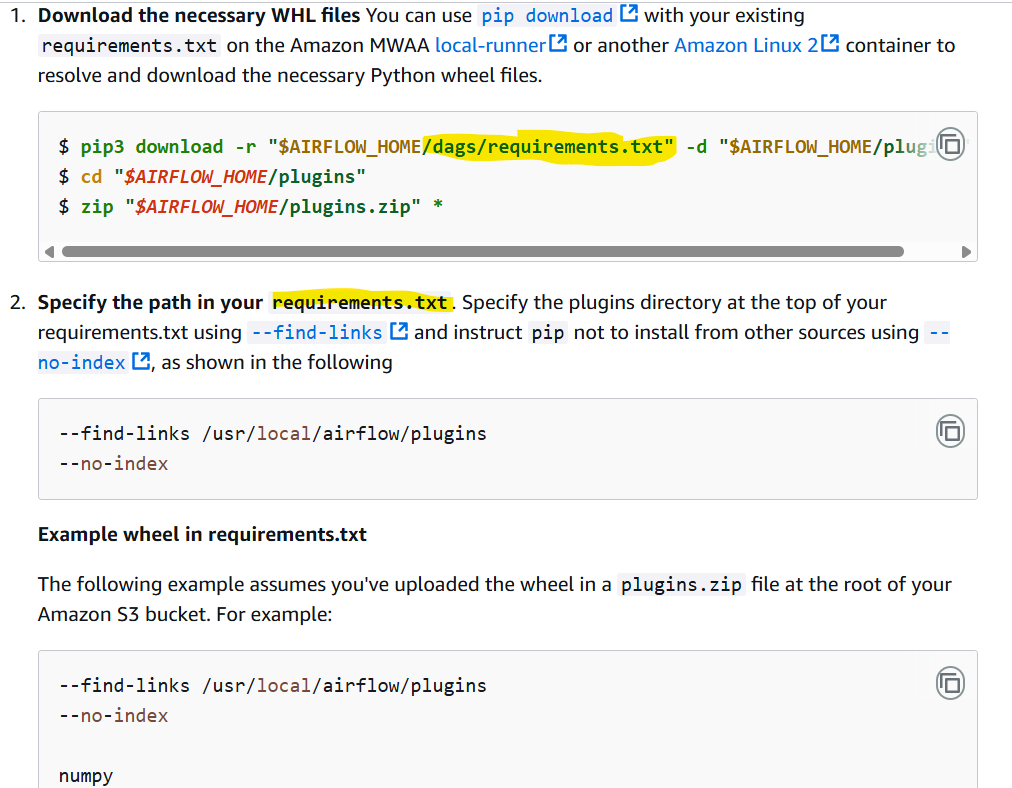Click the cd "$AIRFLOW_HOME/plugins" command line
This screenshot has height=788, width=1012.
click(212, 177)
